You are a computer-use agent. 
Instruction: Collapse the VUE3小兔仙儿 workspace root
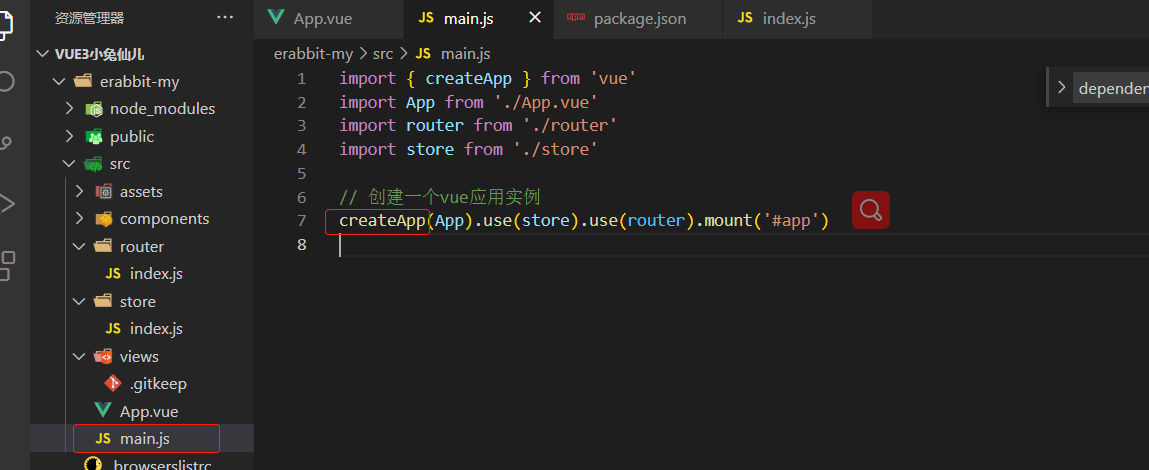43,54
